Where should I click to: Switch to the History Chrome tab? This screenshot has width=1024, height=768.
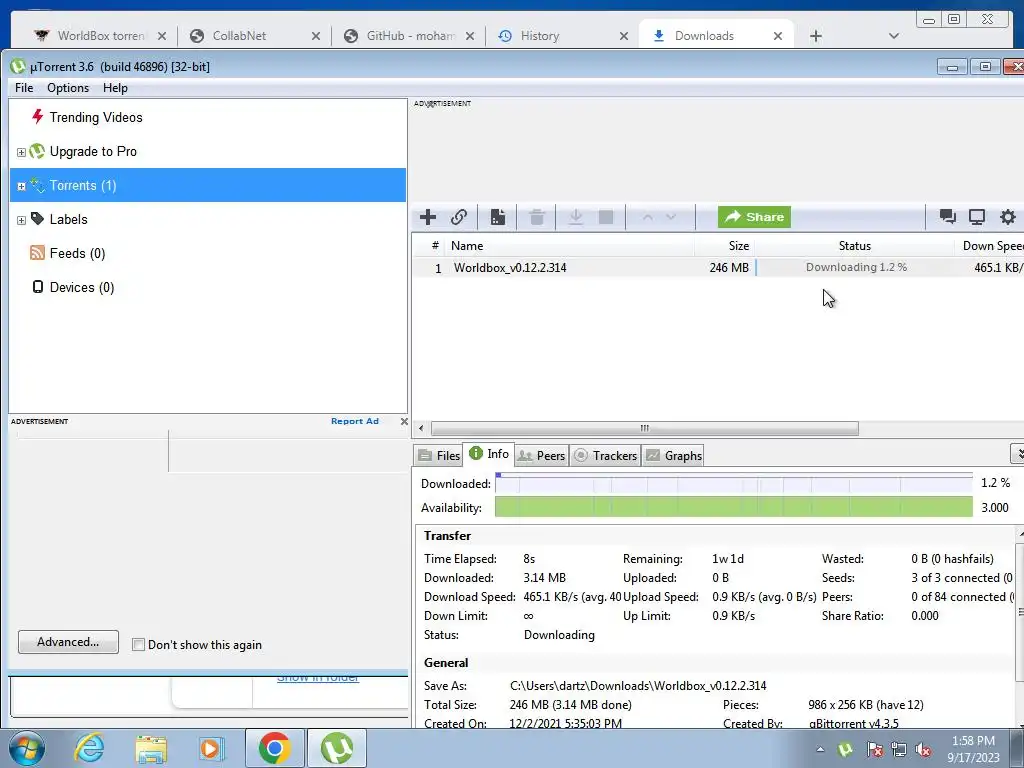562,36
